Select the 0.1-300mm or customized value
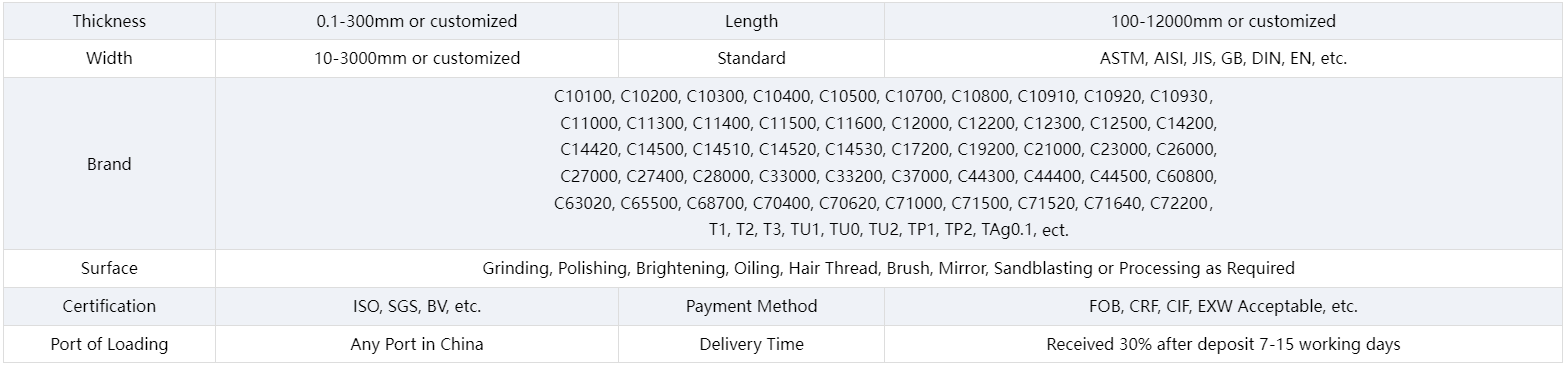The width and height of the screenshot is (1565, 366). point(417,21)
